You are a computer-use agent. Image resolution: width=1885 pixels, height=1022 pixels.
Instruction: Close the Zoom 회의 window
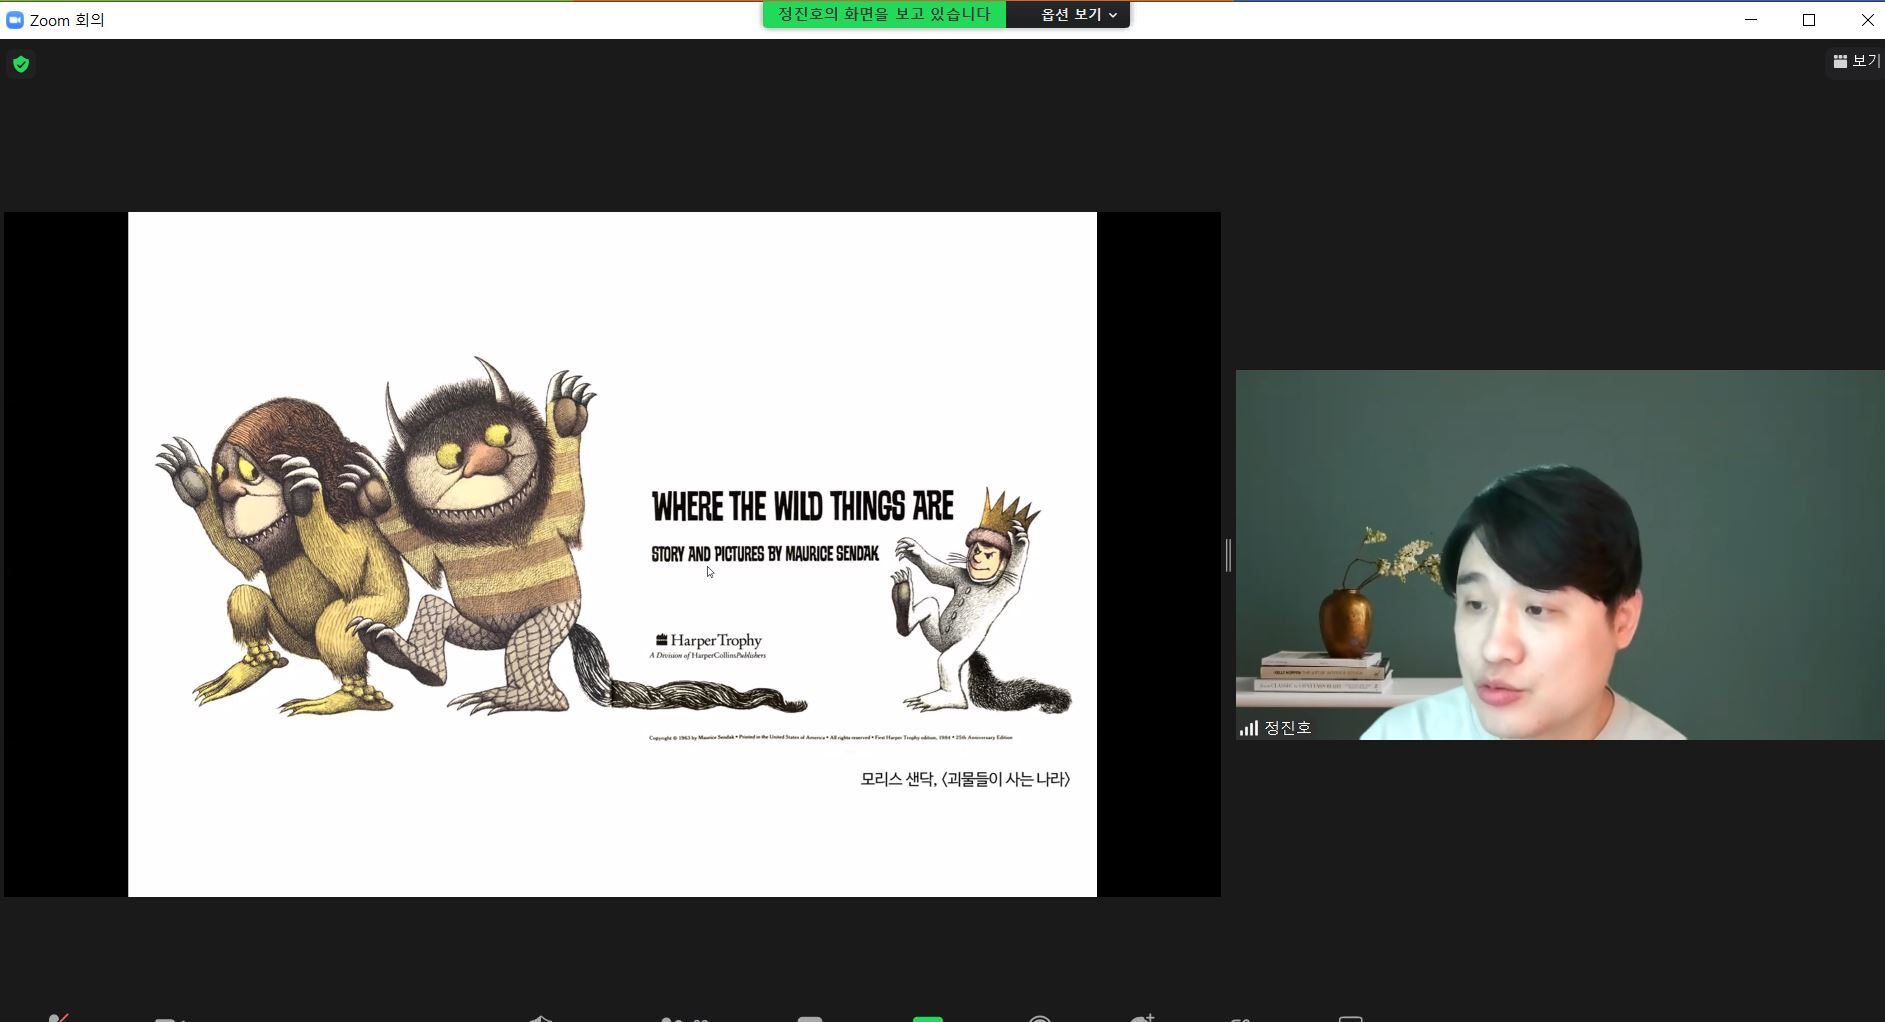1867,20
